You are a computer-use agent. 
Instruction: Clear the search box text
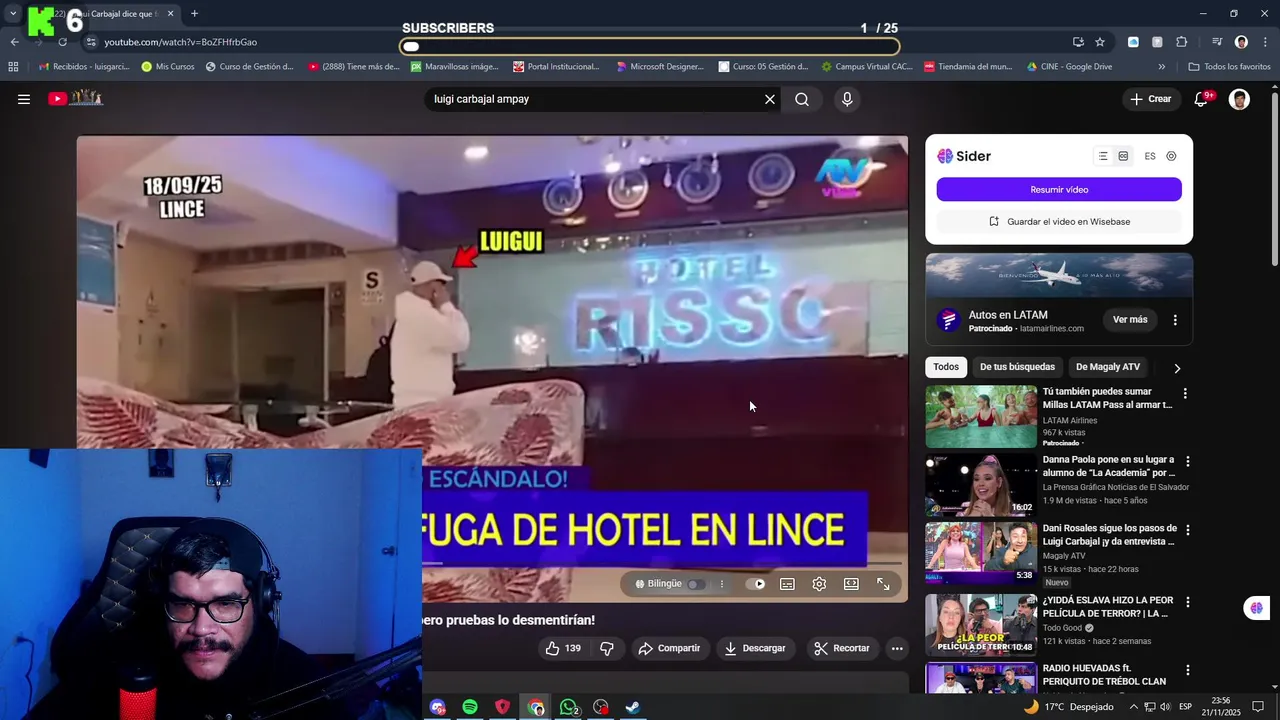(770, 99)
